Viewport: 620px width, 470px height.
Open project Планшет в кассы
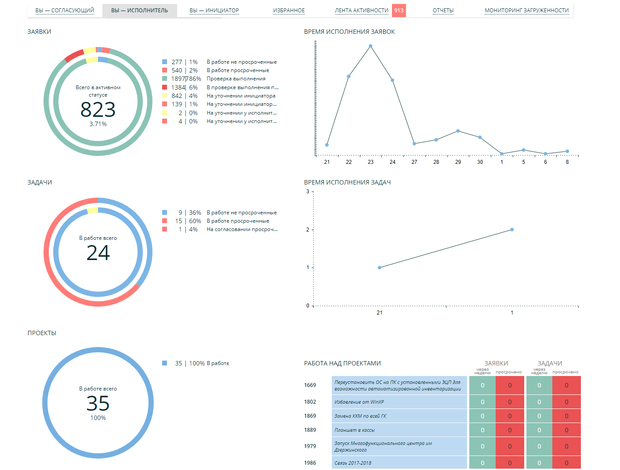399,430
